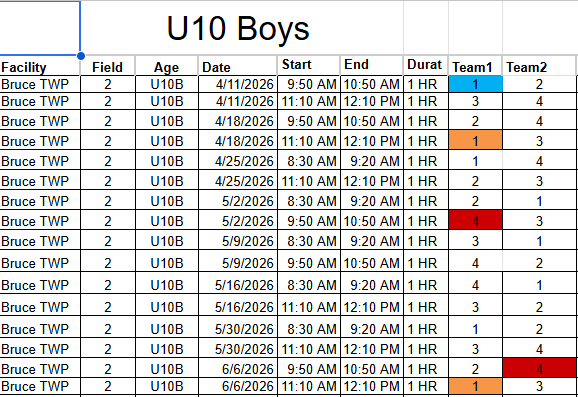Click the Durat header cell
578x397 pixels.
click(425, 66)
